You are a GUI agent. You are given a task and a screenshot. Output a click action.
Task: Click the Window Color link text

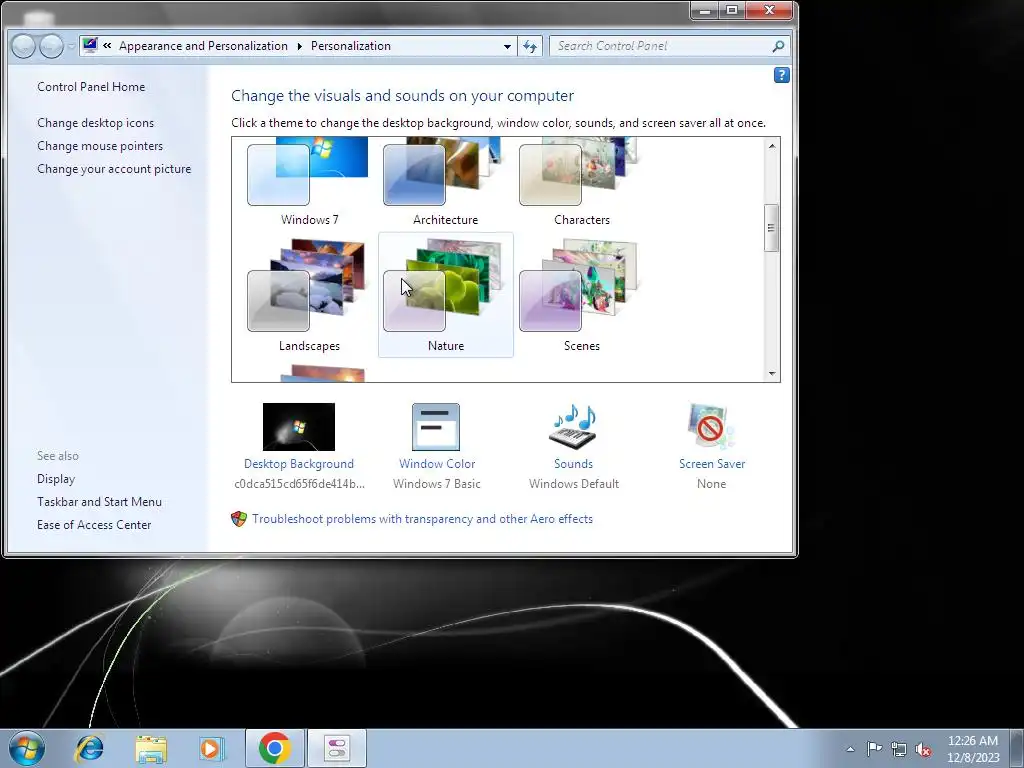[437, 464]
